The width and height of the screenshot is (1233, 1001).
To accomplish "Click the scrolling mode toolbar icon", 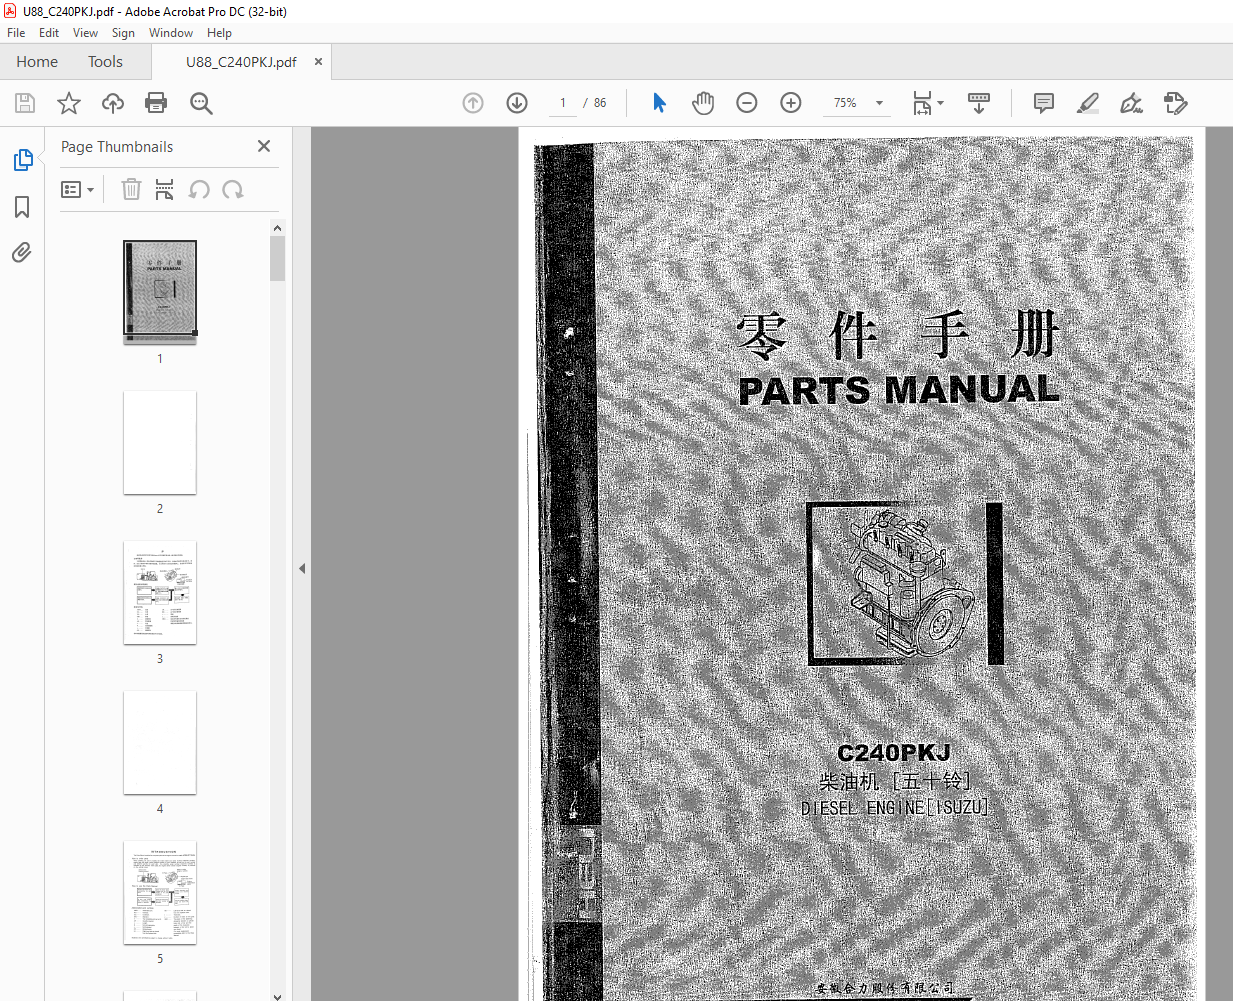I will [x=979, y=103].
